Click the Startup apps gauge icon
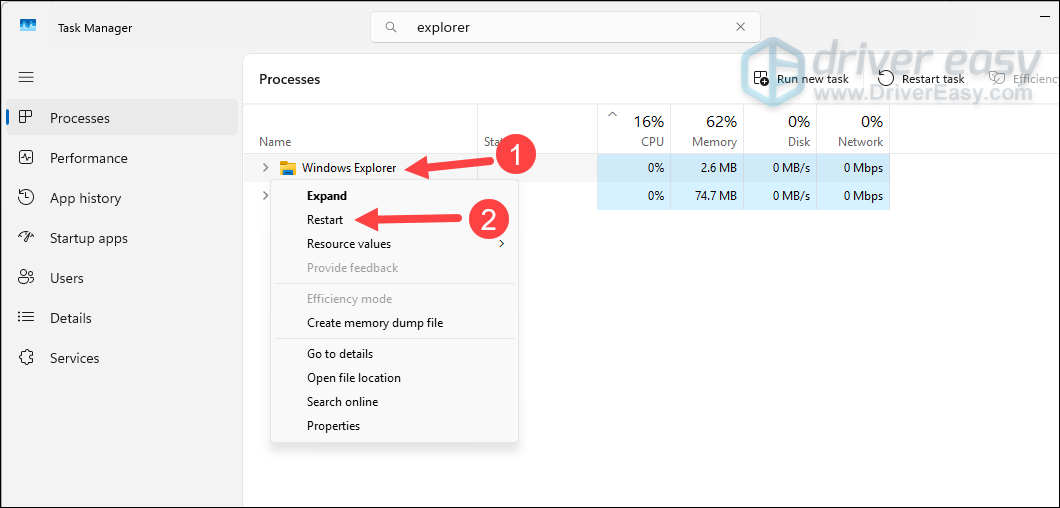This screenshot has width=1060, height=508. [x=26, y=237]
